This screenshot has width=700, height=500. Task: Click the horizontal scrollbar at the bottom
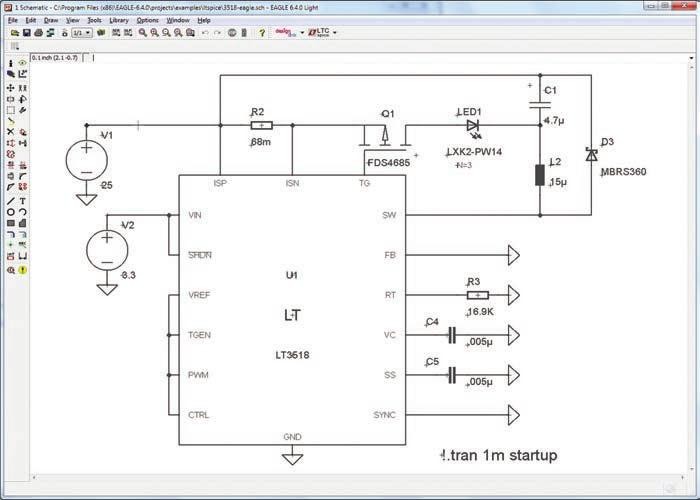[358, 478]
